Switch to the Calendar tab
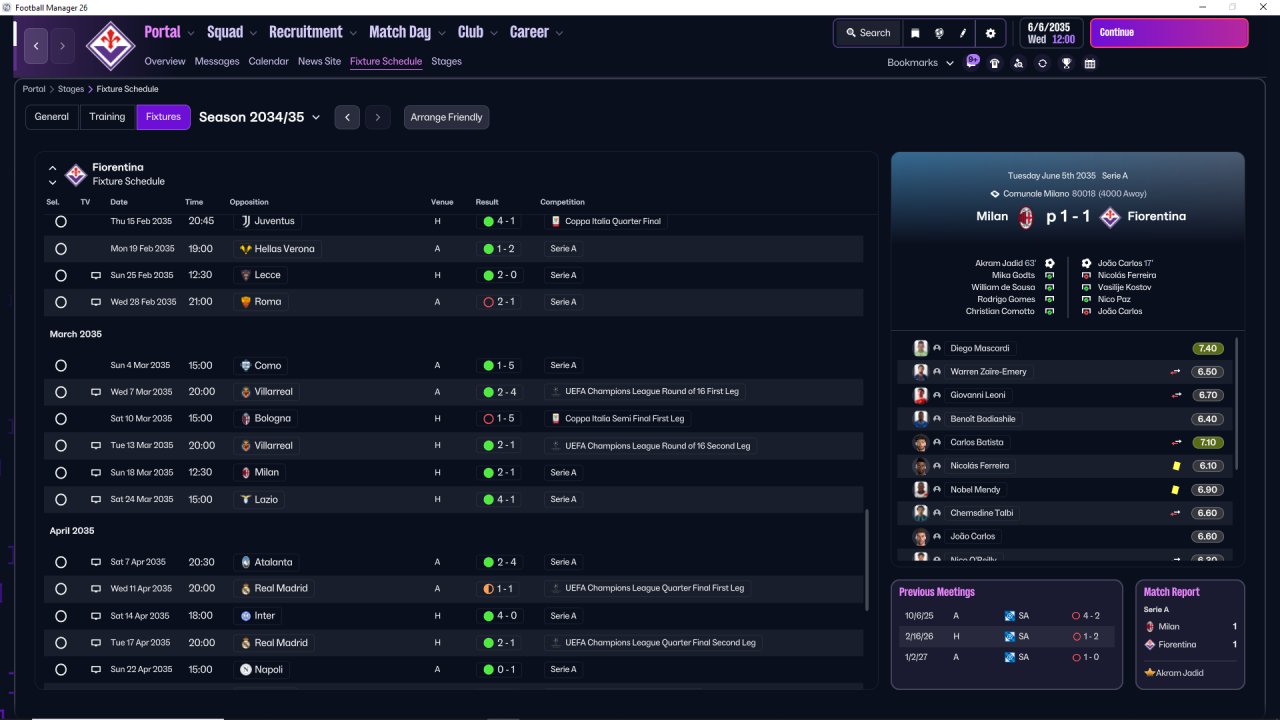The height and width of the screenshot is (720, 1280). (x=269, y=61)
